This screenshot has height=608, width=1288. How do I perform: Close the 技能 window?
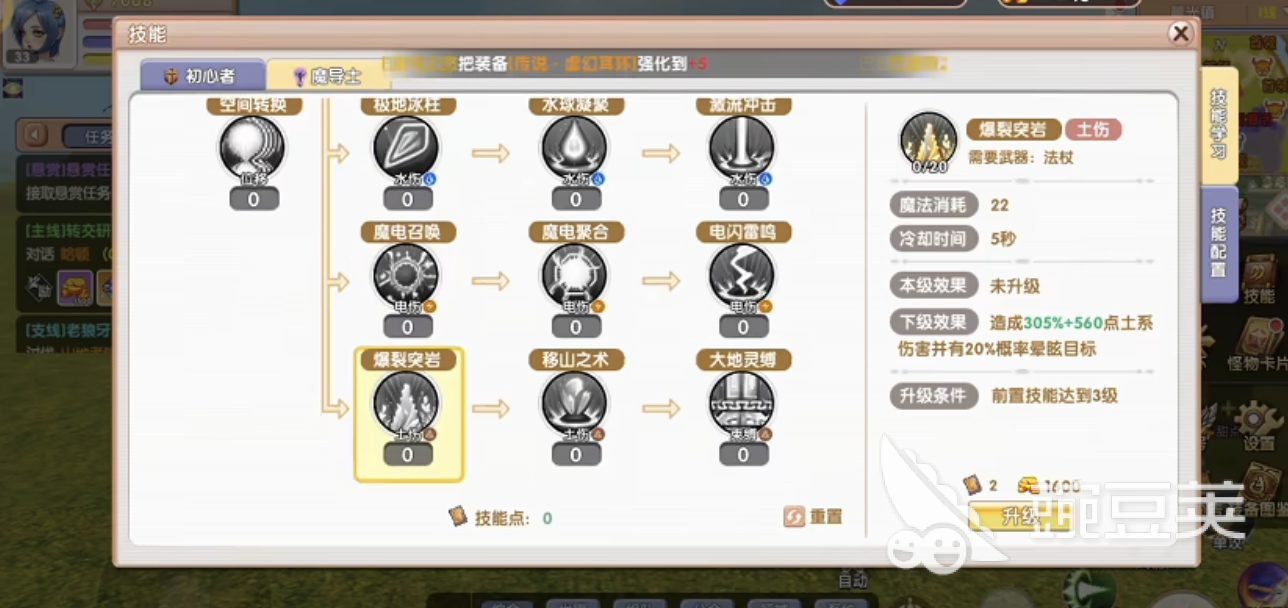[1180, 34]
